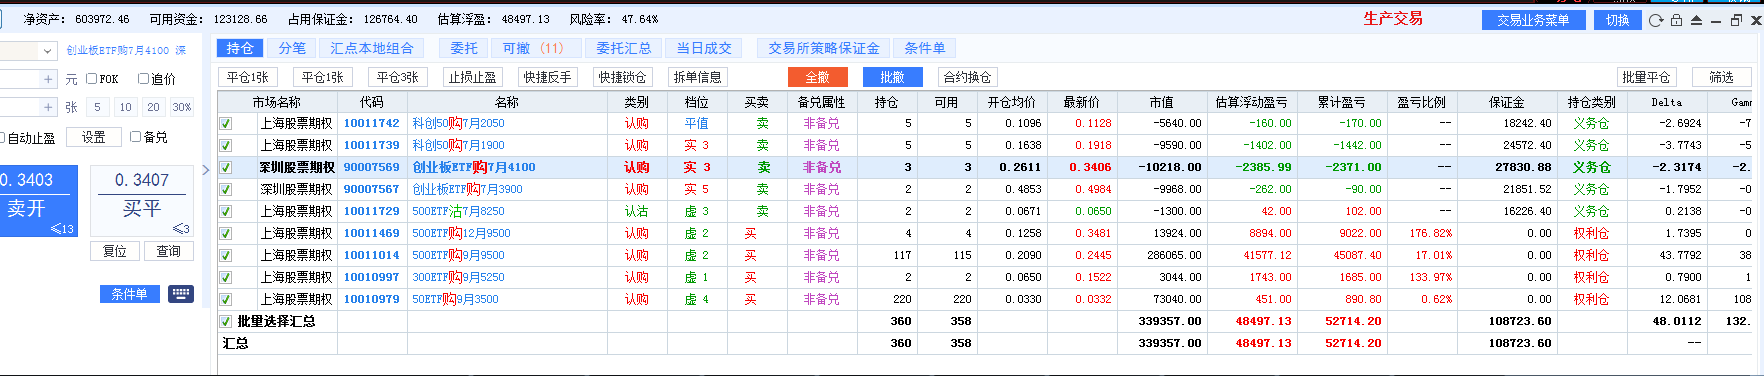The height and width of the screenshot is (376, 1764).
Task: Open the 交易所策略保证金 tab
Action: [x=824, y=48]
